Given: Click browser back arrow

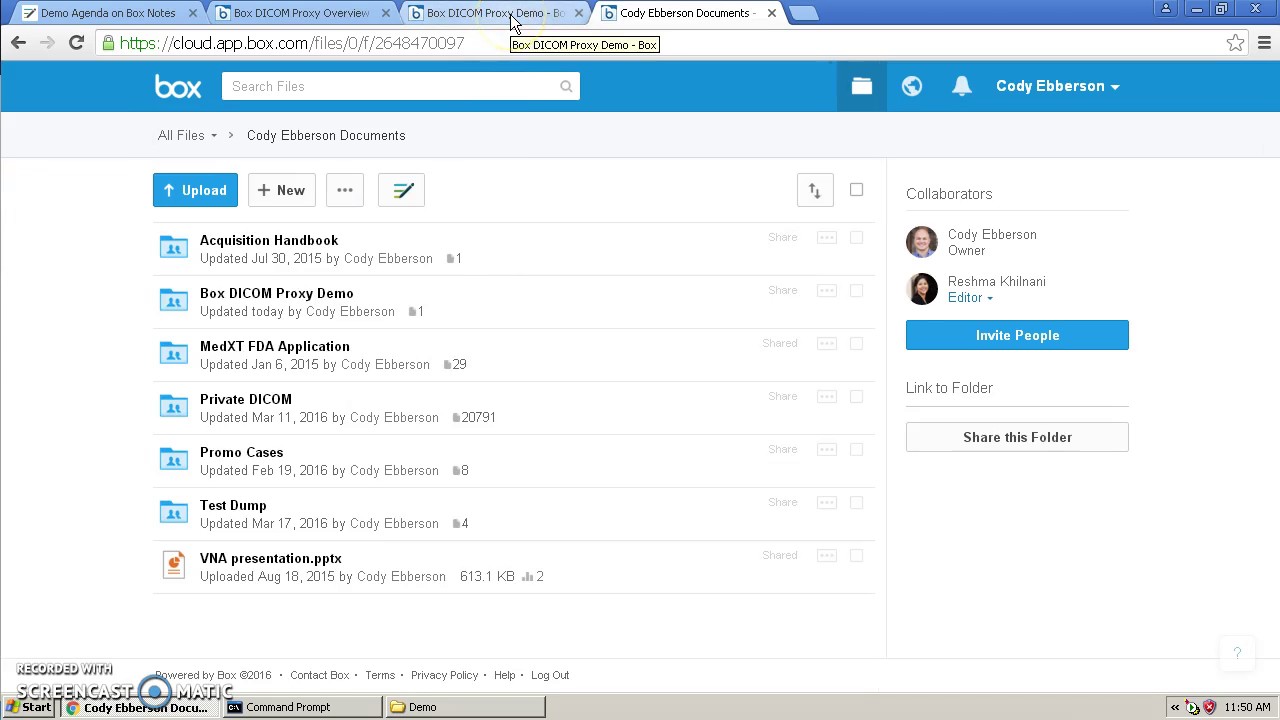Looking at the screenshot, I should point(18,42).
